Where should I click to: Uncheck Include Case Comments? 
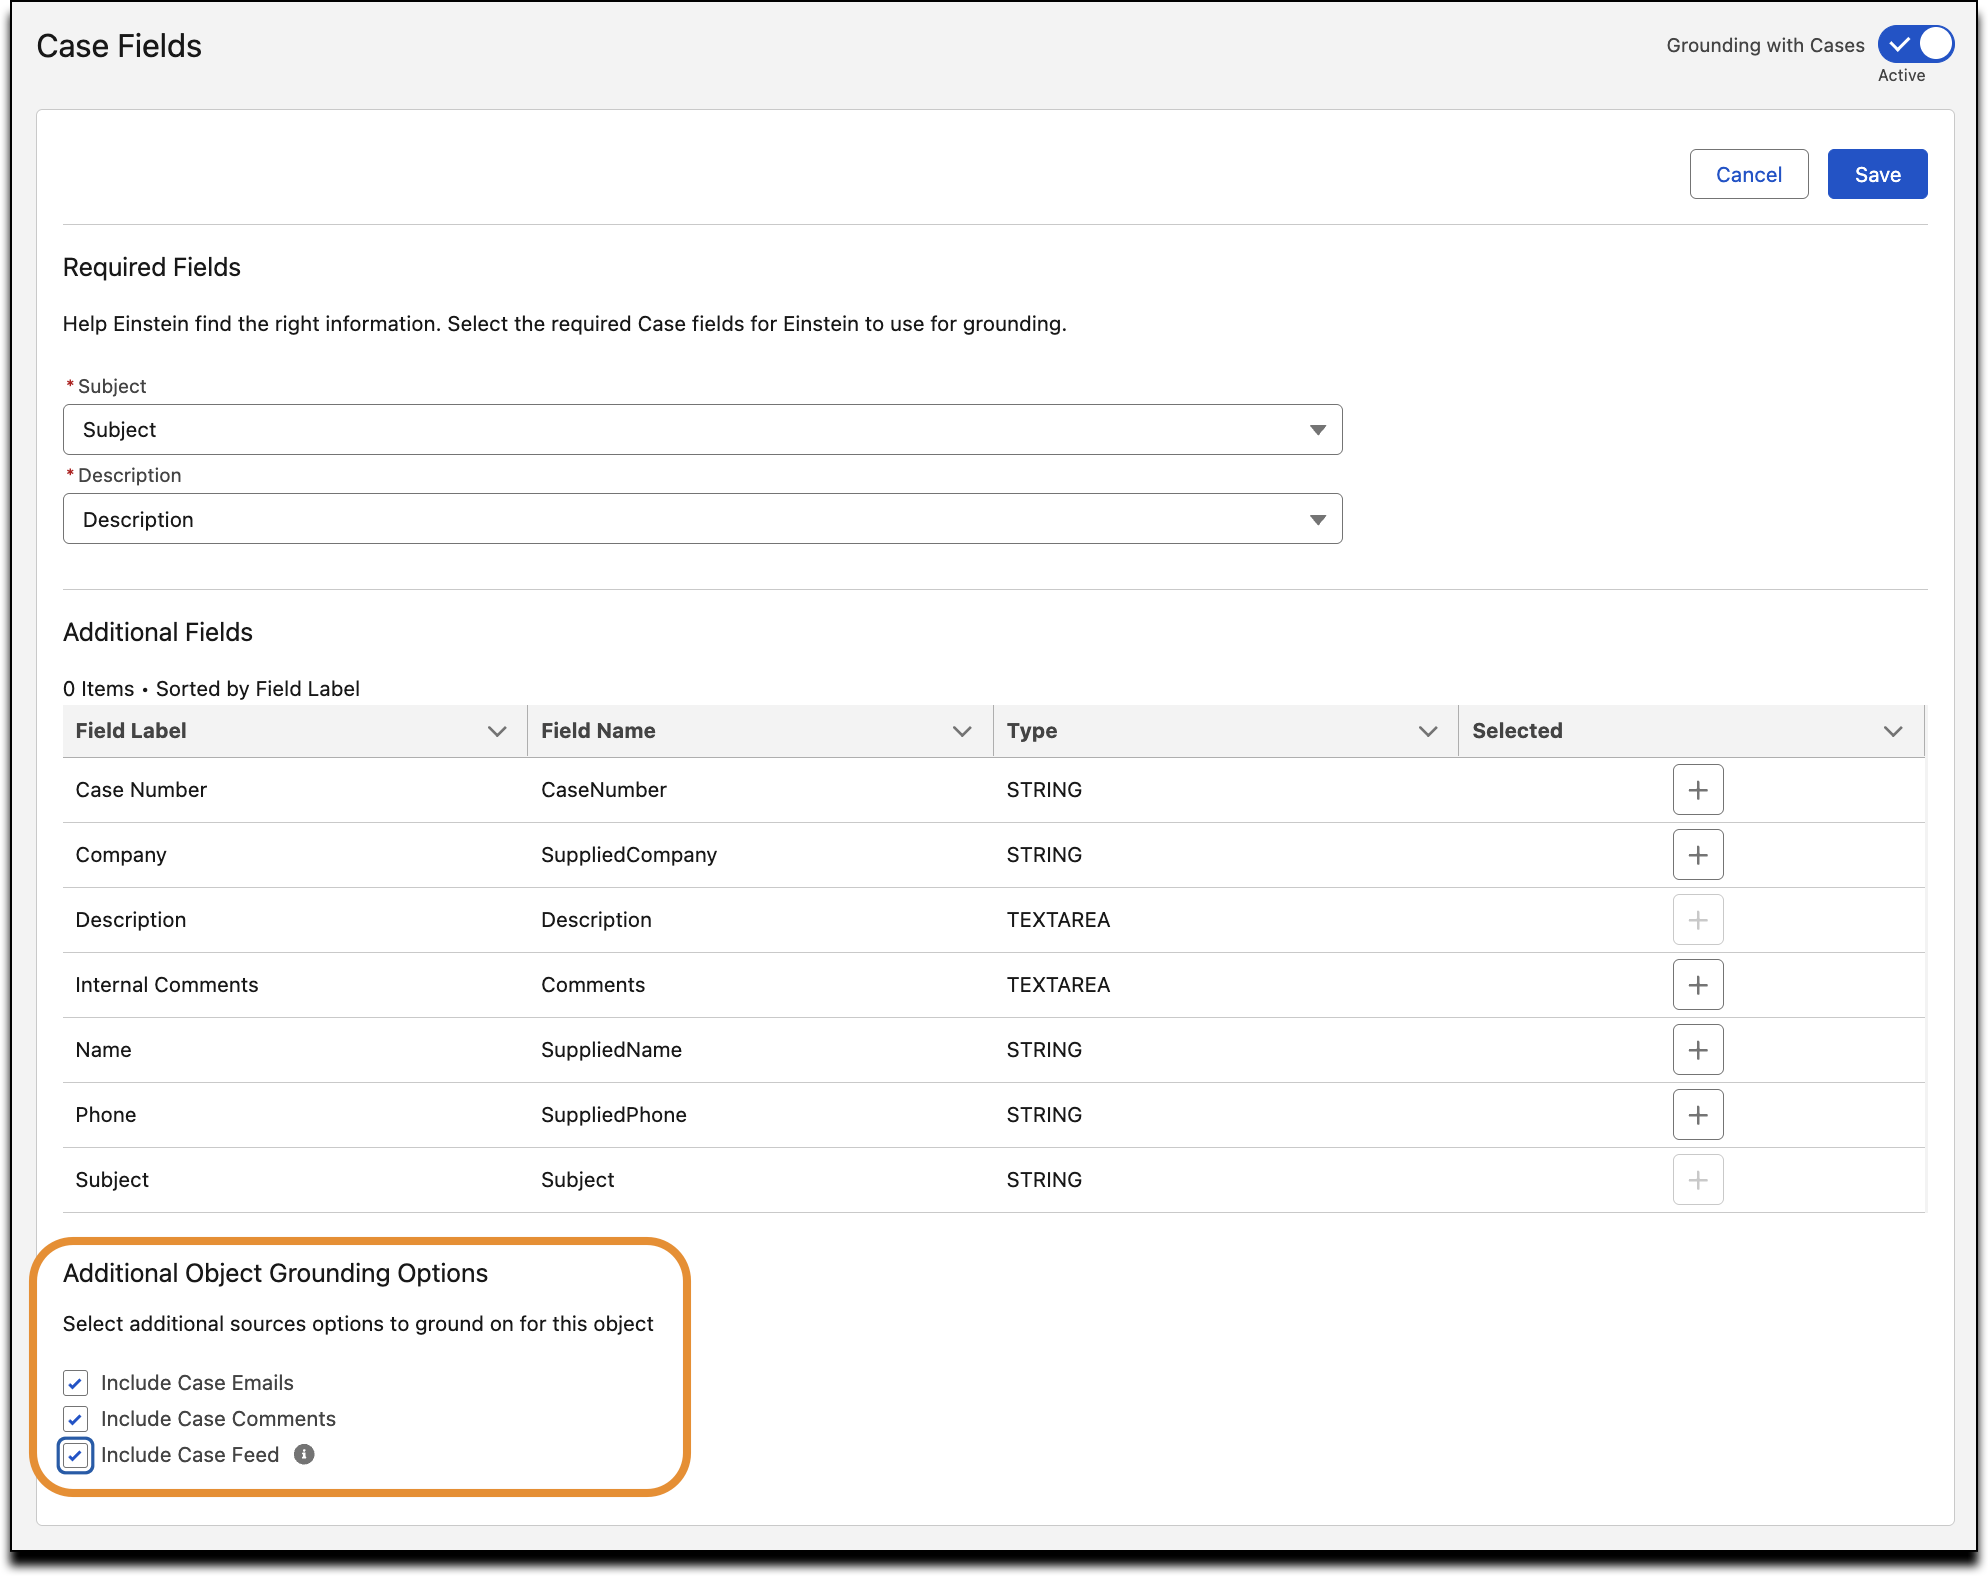pos(75,1419)
